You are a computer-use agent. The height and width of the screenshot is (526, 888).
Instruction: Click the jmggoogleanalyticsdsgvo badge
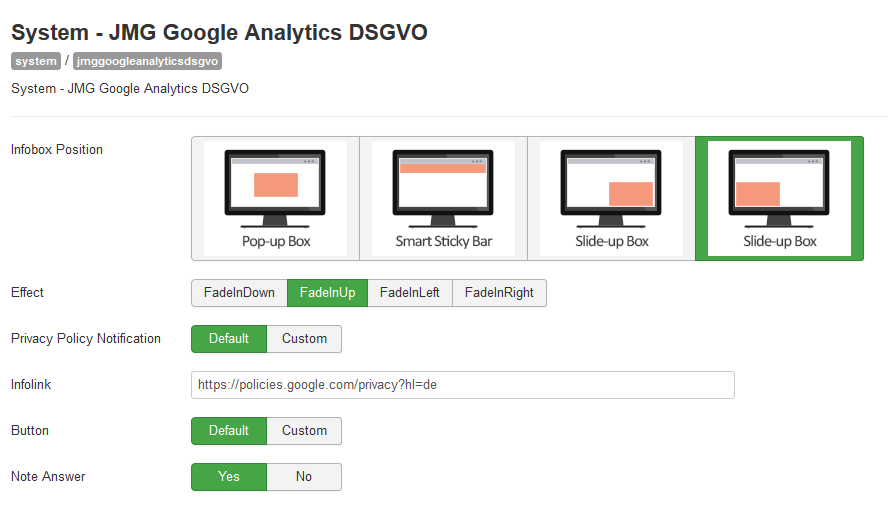(147, 61)
